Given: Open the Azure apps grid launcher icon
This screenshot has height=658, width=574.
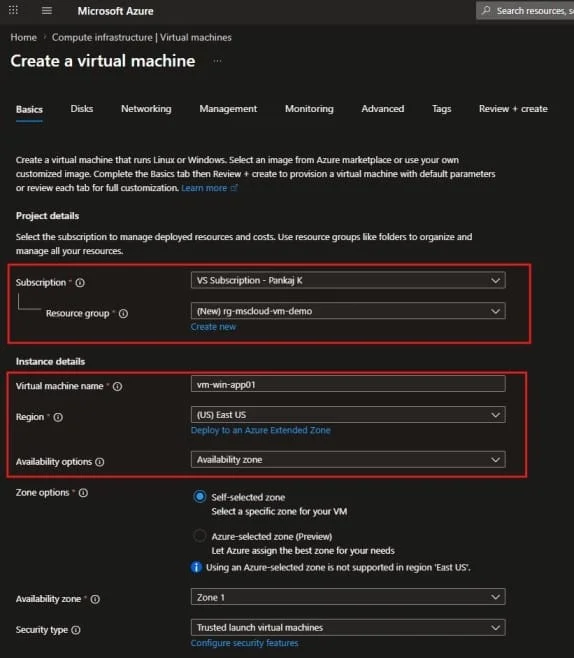Looking at the screenshot, I should [13, 10].
